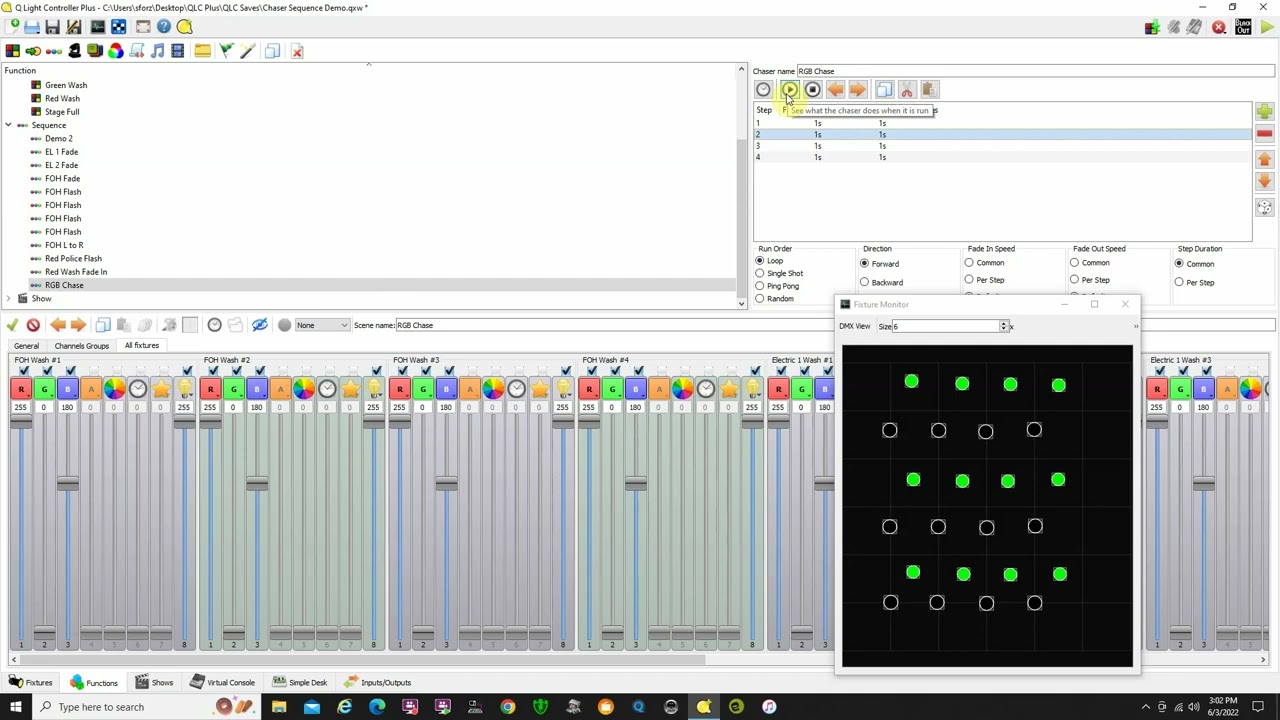Add a new Video function filmstrip icon

[178, 51]
